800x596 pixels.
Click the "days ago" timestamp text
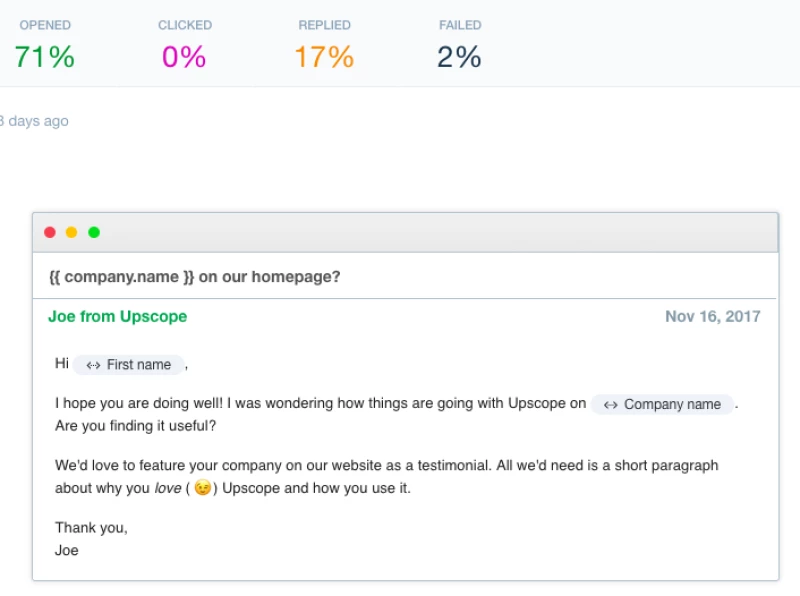point(35,121)
